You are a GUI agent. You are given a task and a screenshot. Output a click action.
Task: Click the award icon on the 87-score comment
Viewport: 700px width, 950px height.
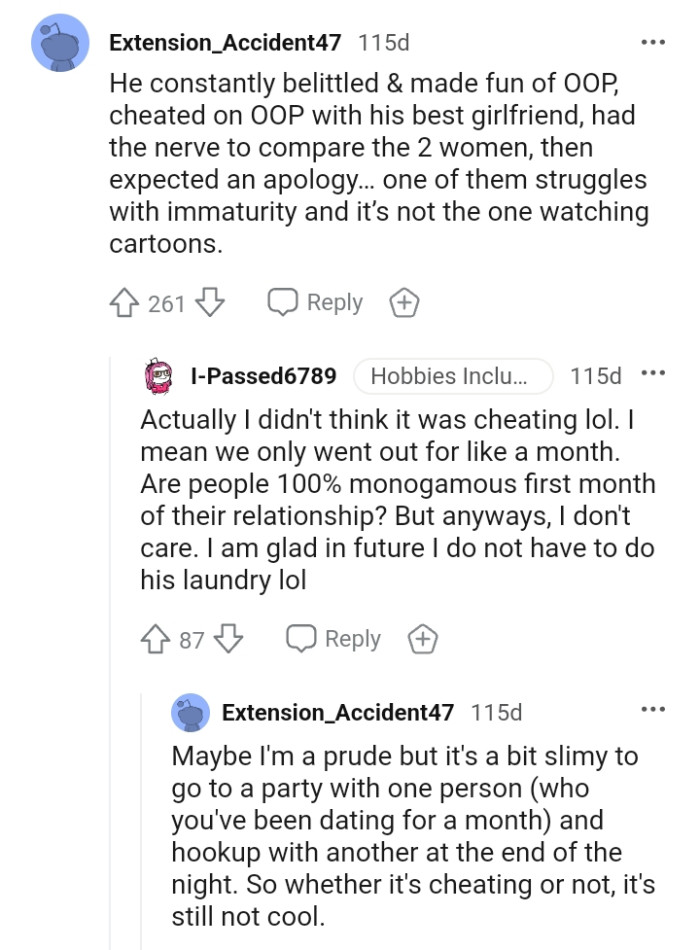click(x=420, y=638)
